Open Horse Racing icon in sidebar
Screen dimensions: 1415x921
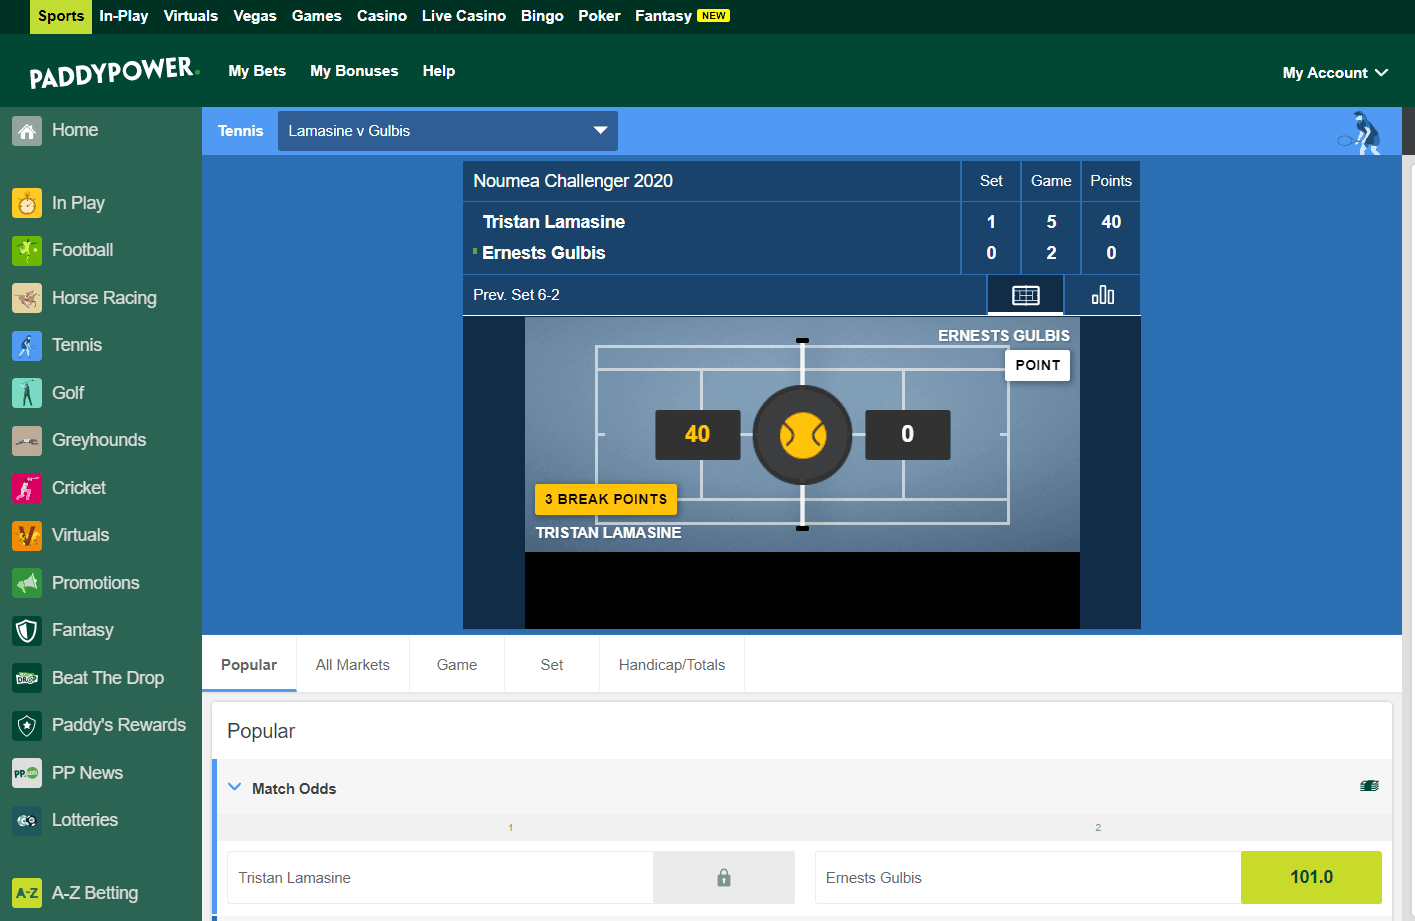27,298
